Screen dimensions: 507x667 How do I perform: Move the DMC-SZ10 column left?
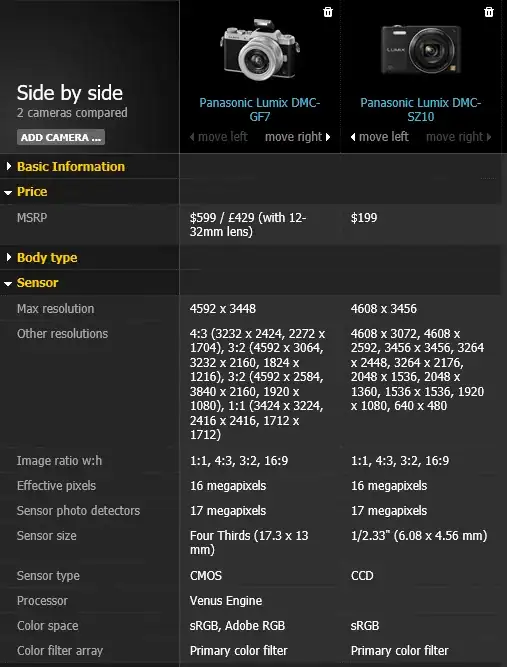(379, 137)
